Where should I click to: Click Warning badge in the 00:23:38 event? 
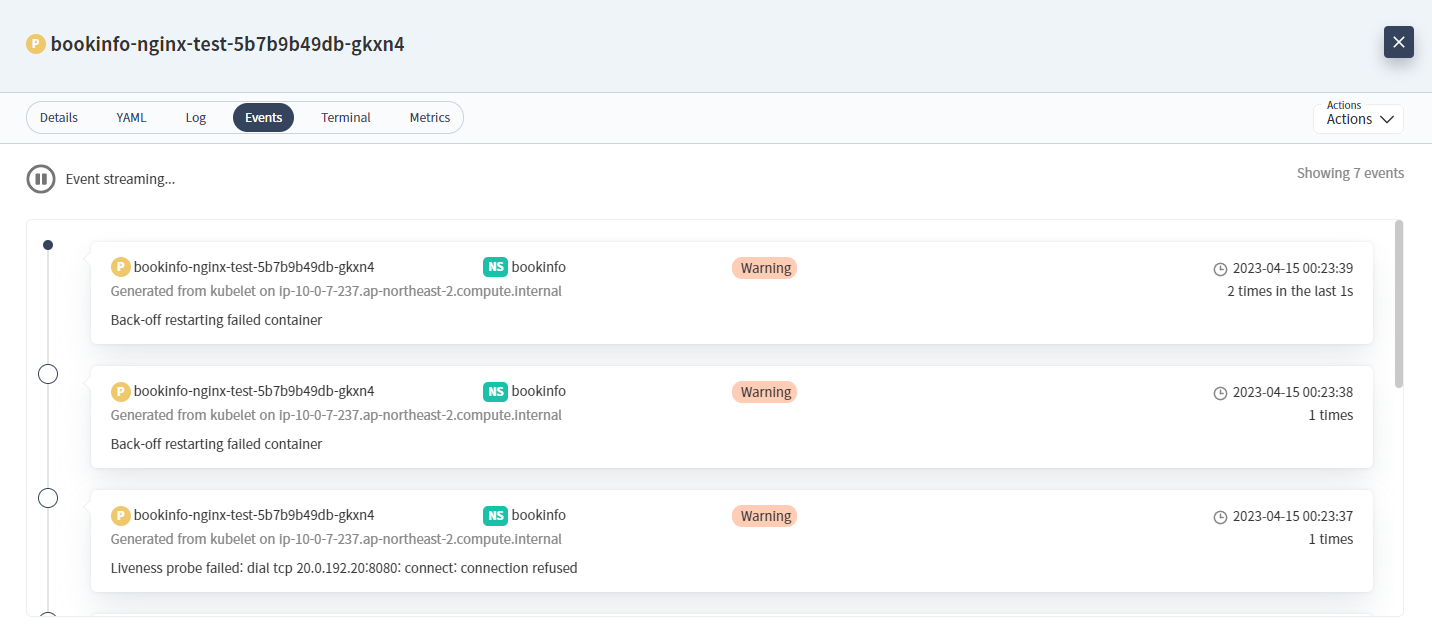click(765, 392)
